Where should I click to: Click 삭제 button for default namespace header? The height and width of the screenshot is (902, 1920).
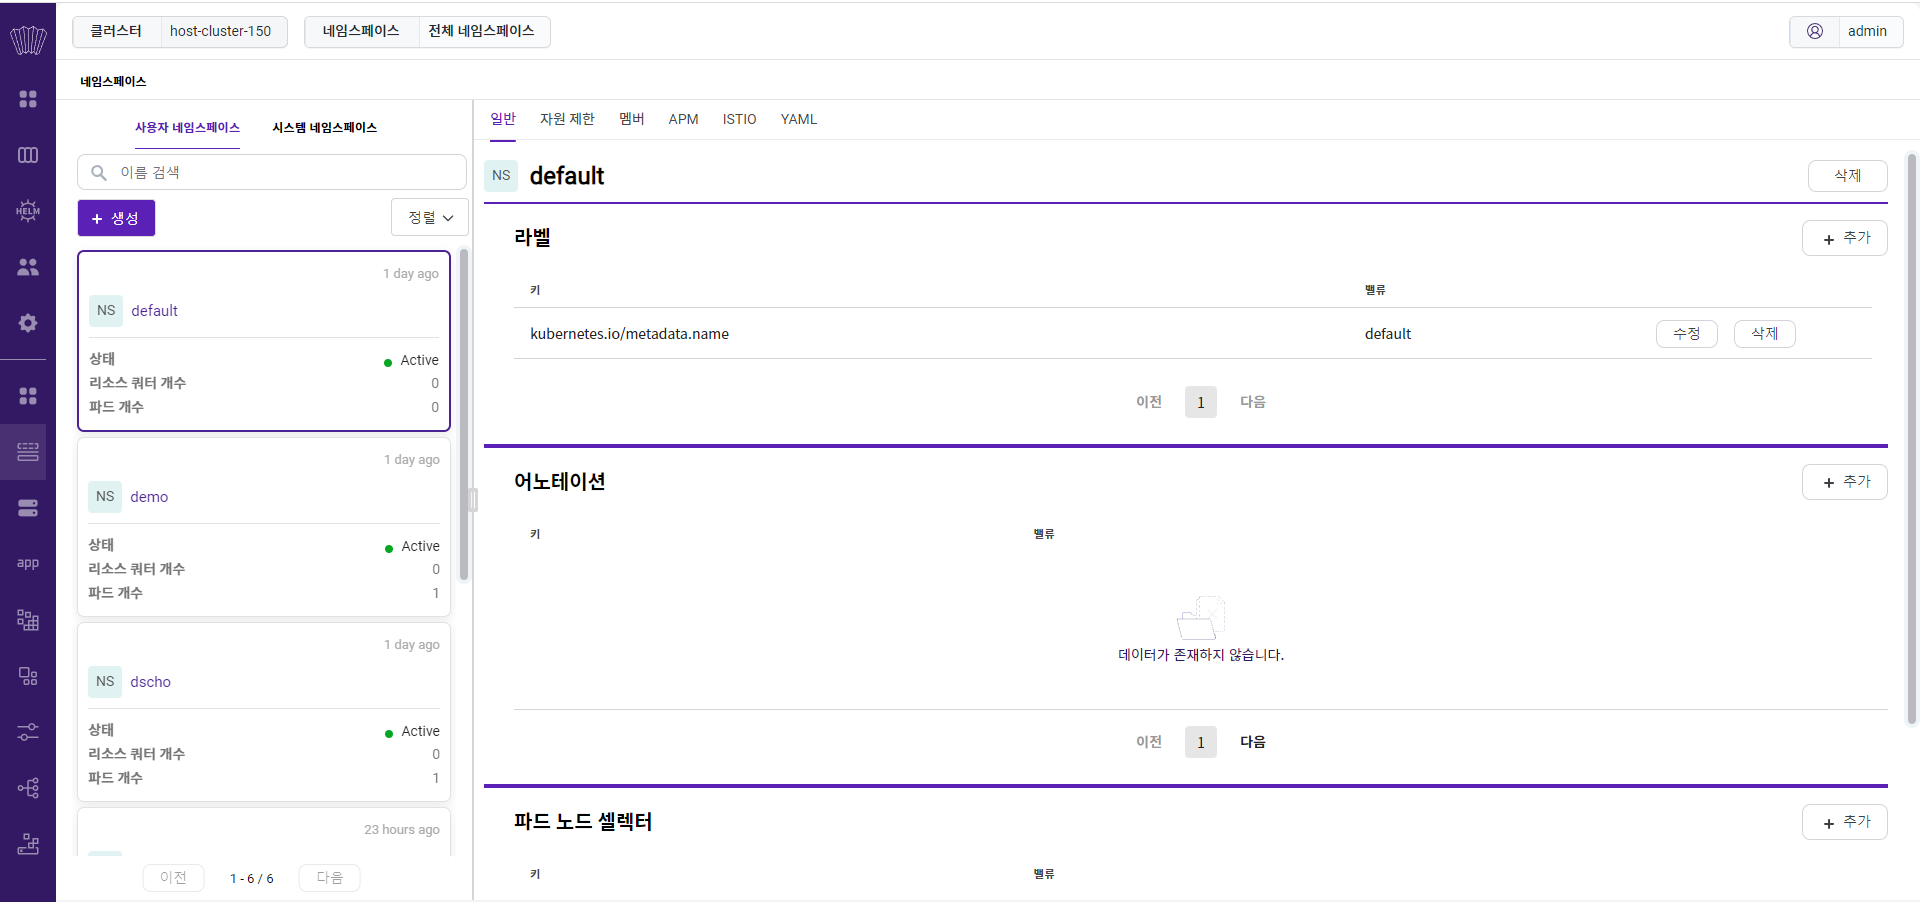[x=1847, y=176]
